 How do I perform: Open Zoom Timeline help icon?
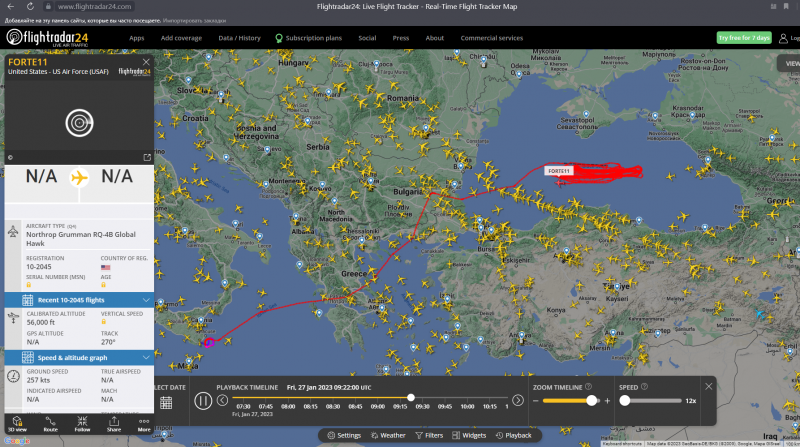coord(588,387)
